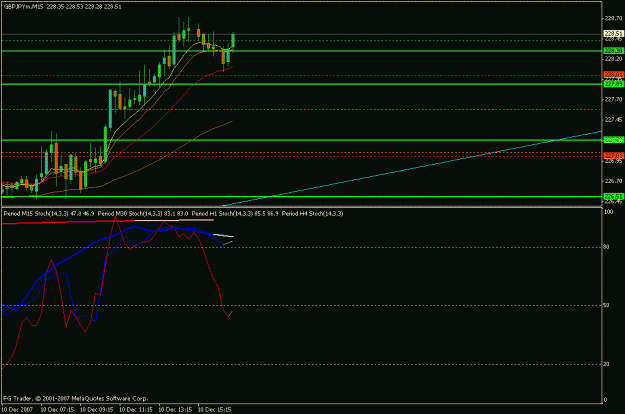Image resolution: width=625 pixels, height=414 pixels.
Task: Click the 10 Dec 2007 date label
Action: (x=17, y=409)
